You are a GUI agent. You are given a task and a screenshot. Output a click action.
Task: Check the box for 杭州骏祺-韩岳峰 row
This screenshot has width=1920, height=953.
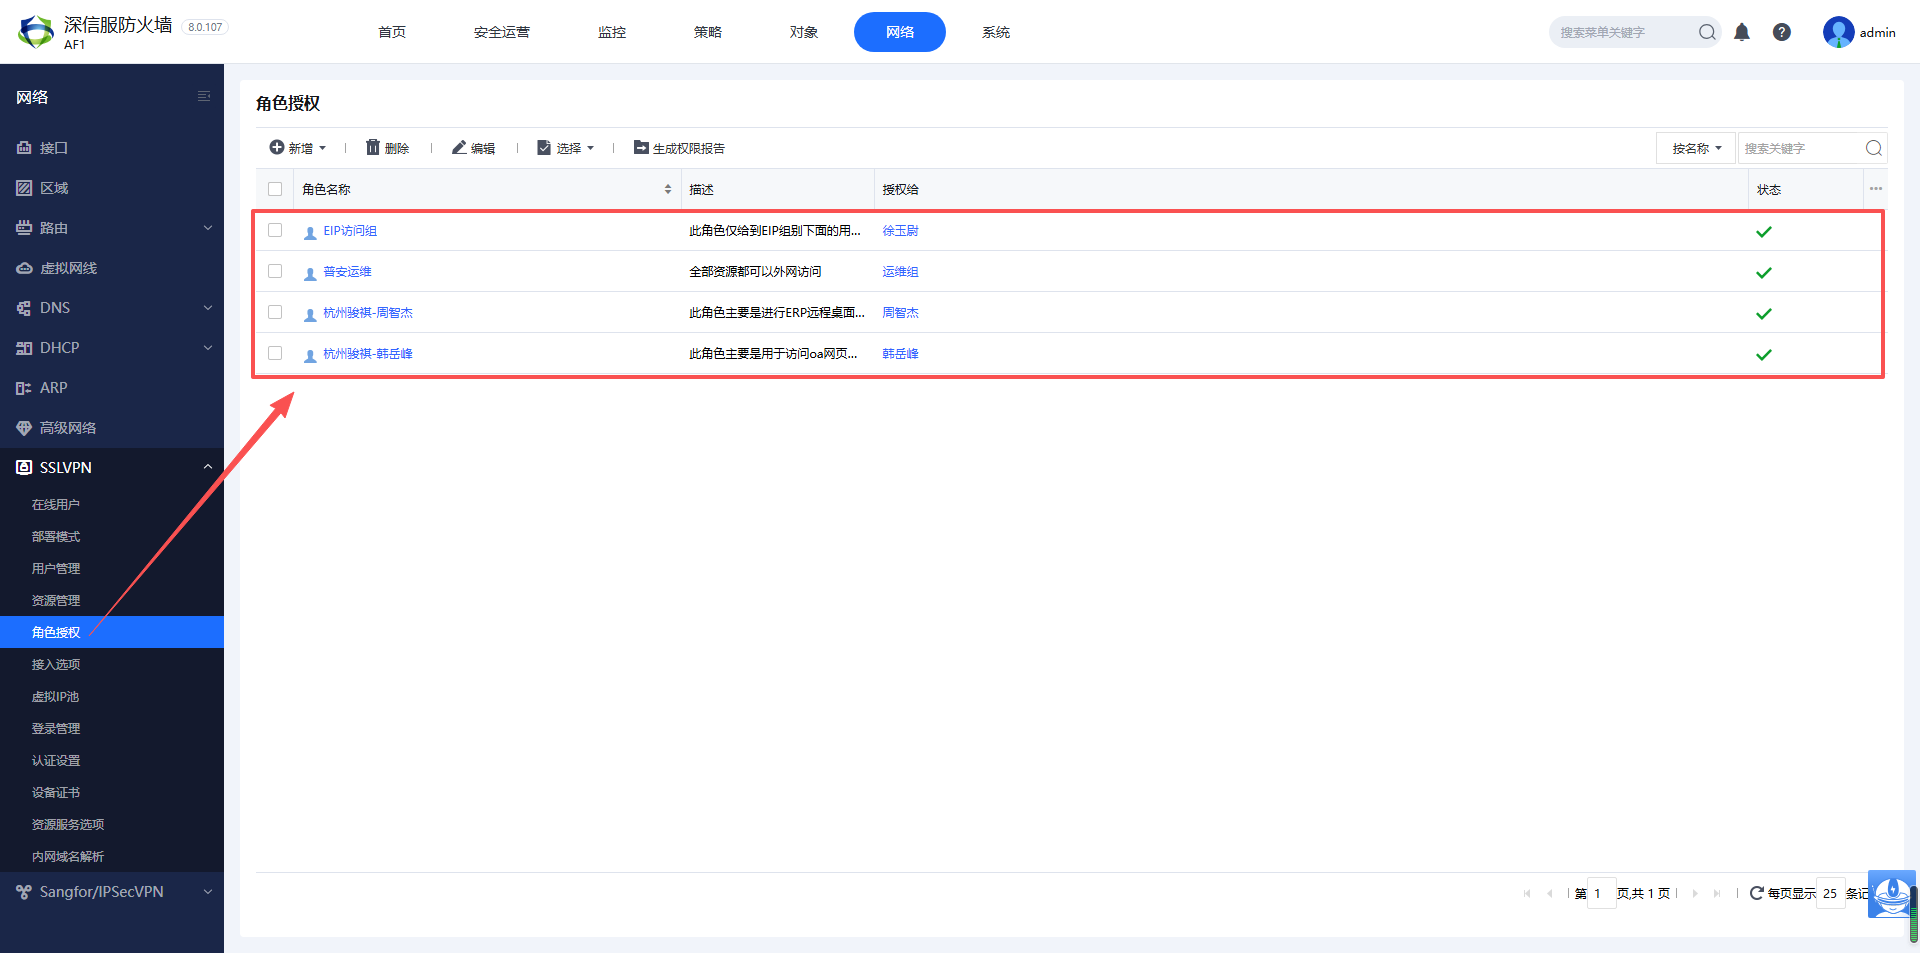pos(275,353)
